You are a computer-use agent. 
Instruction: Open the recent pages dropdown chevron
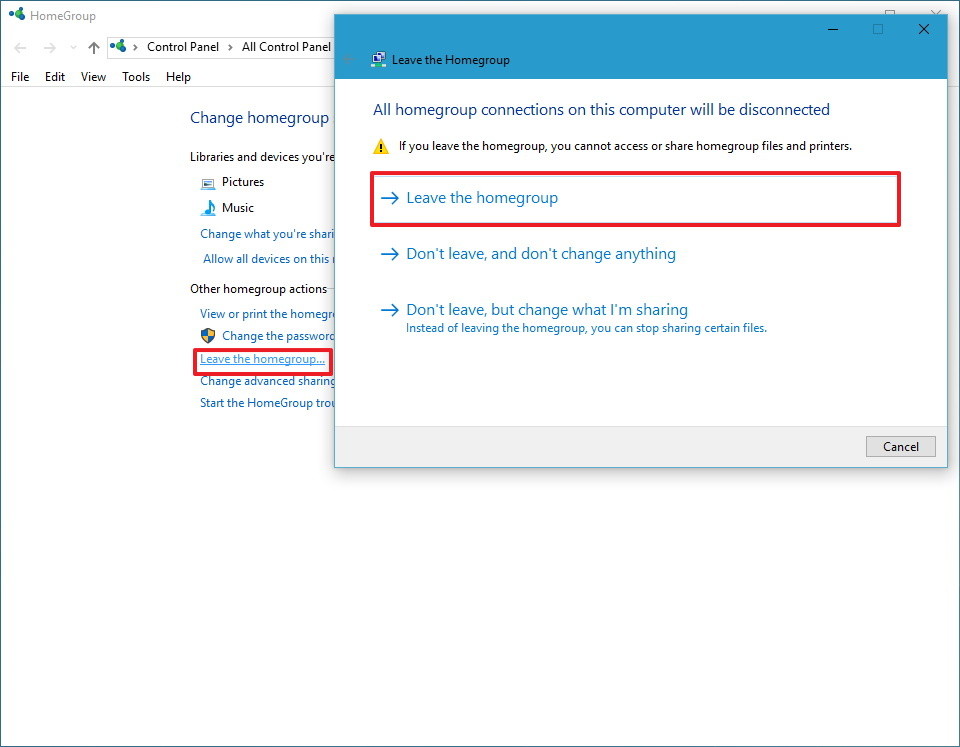pos(72,47)
